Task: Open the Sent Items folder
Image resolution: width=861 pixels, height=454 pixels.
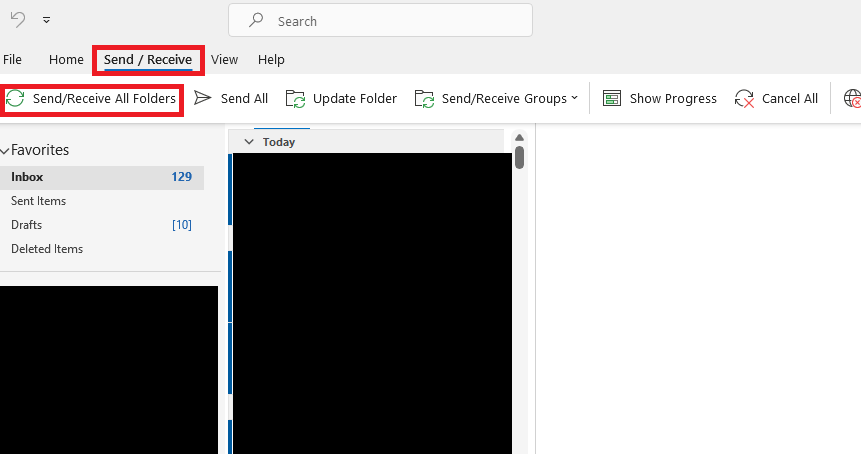Action: [38, 201]
